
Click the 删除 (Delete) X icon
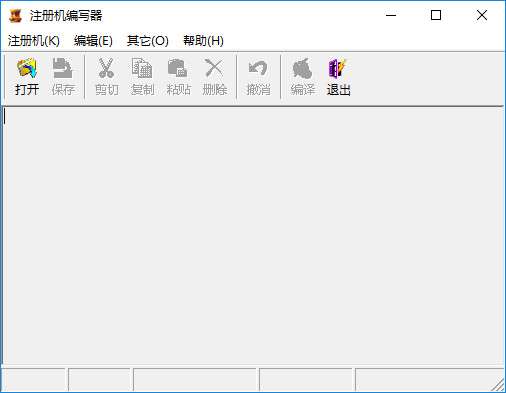214,68
